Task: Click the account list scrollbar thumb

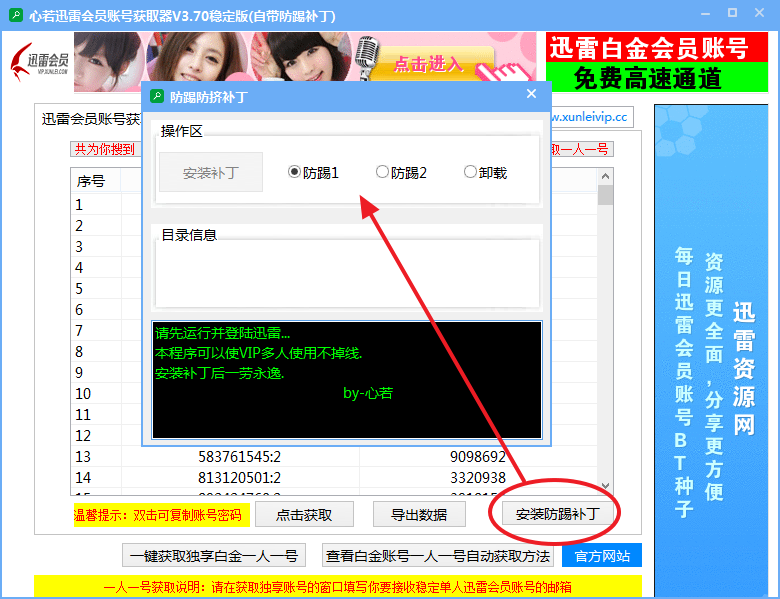Action: click(605, 195)
